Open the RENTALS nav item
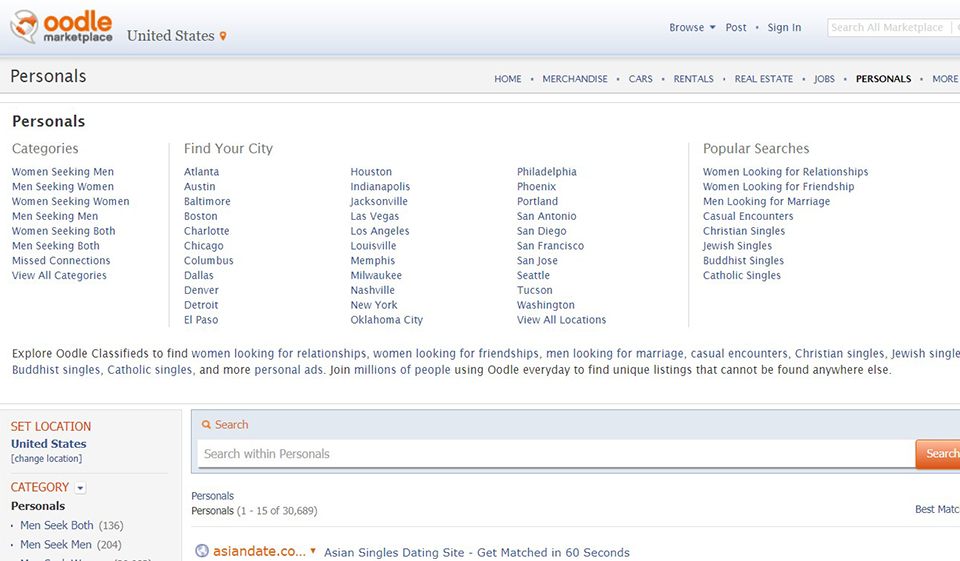Screen dimensions: 960x561 pyautogui.click(x=693, y=79)
